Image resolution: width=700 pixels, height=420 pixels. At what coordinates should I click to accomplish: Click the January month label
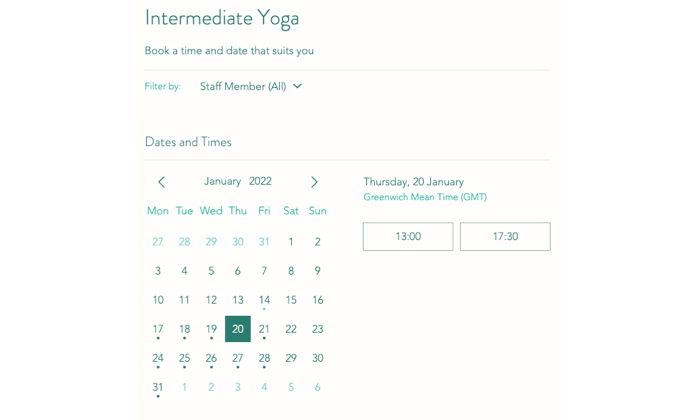click(222, 181)
